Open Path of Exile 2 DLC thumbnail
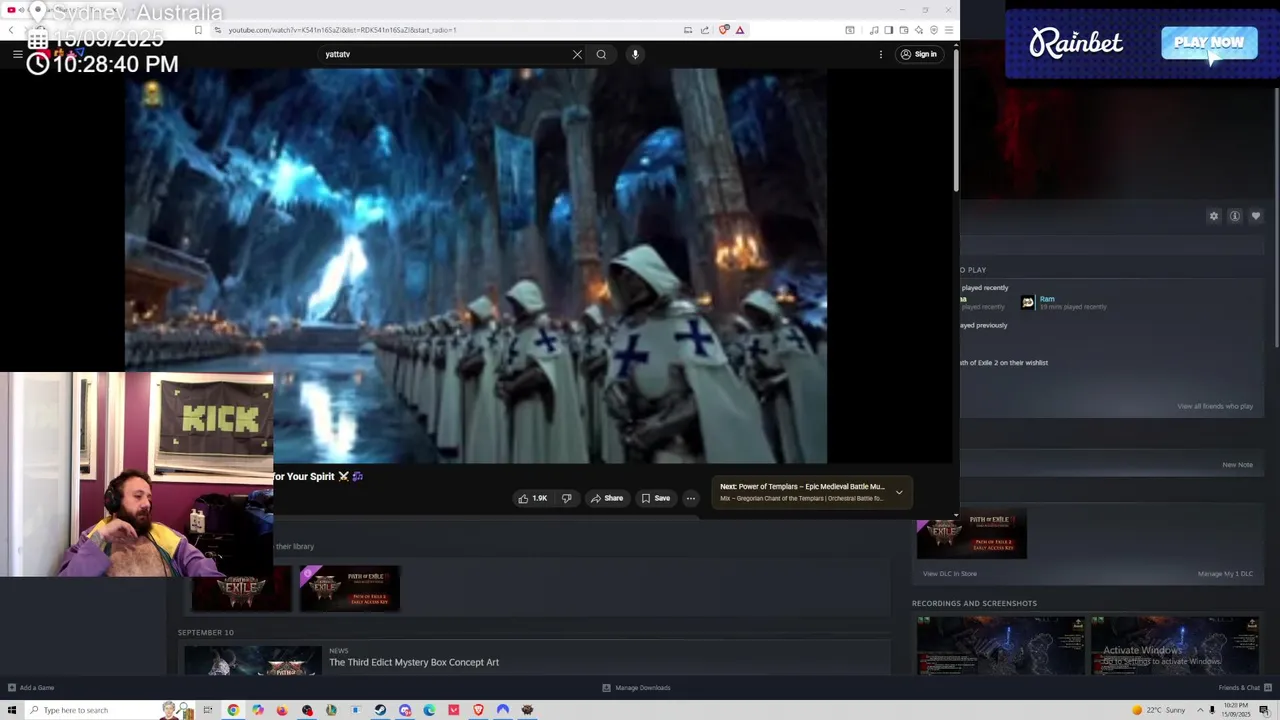Screen dimensions: 1280x720 pyautogui.click(x=971, y=536)
